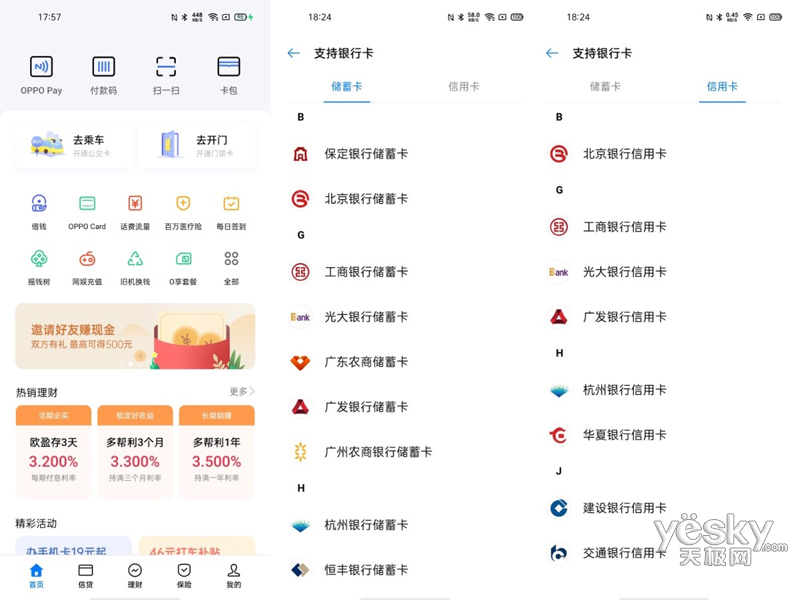Choose 北京银行信用卡
This screenshot has width=800, height=600.
point(664,154)
